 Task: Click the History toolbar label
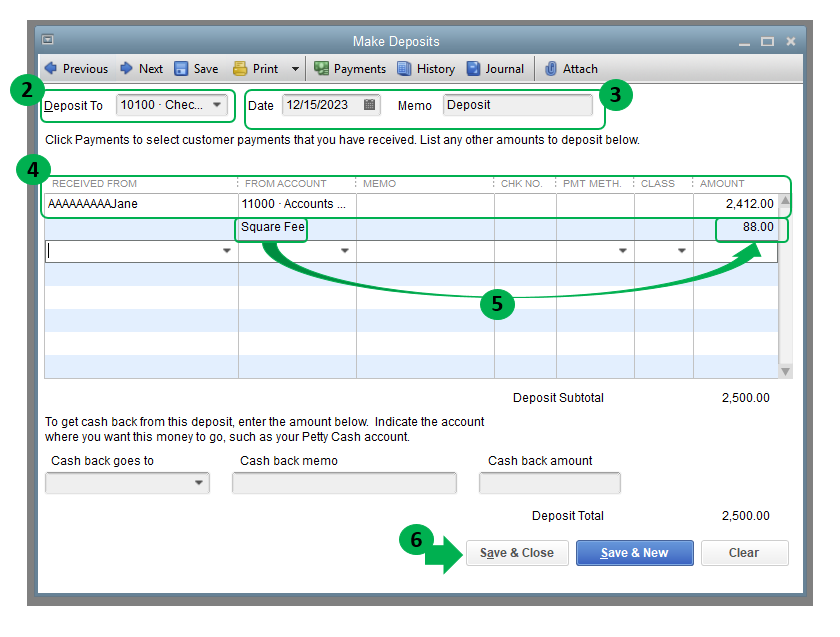pyautogui.click(x=436, y=69)
